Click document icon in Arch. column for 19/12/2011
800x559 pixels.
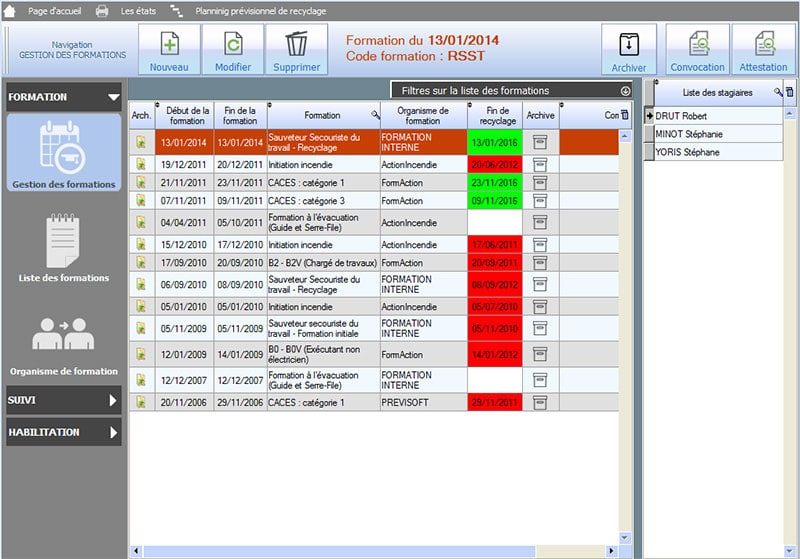click(141, 164)
